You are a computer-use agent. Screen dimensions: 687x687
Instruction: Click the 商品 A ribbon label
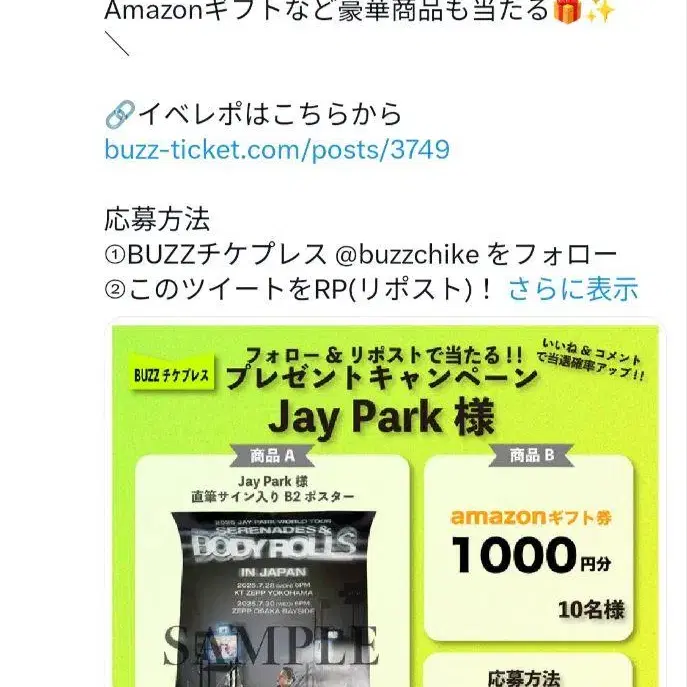click(272, 456)
